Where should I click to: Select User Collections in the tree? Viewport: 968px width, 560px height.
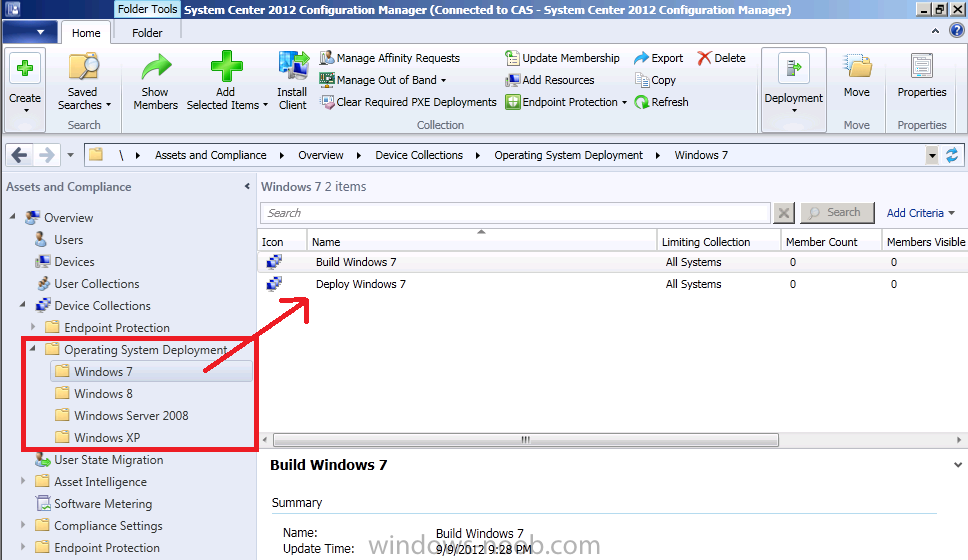(x=96, y=284)
